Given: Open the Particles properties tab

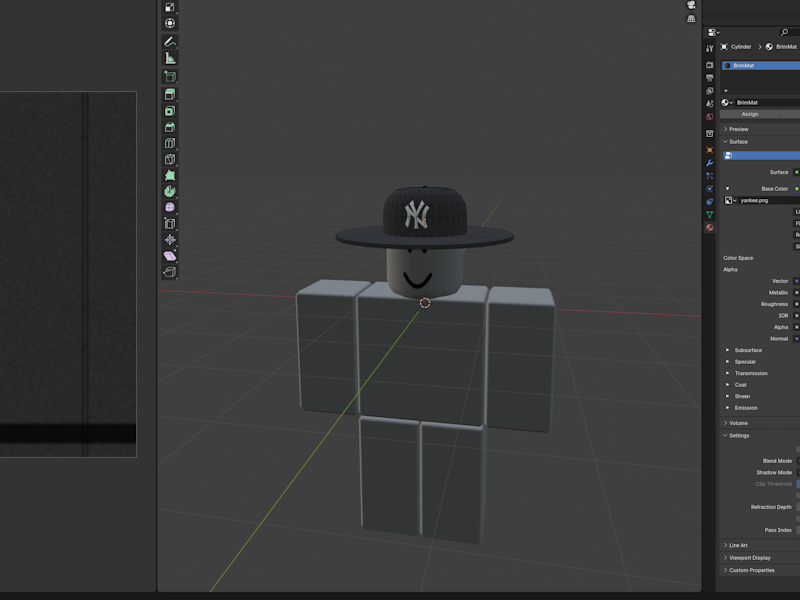Looking at the screenshot, I should pos(709,176).
